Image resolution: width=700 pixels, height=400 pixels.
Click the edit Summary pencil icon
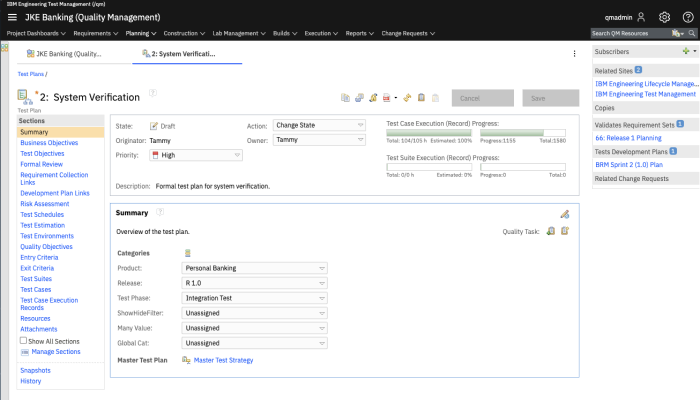pos(564,214)
